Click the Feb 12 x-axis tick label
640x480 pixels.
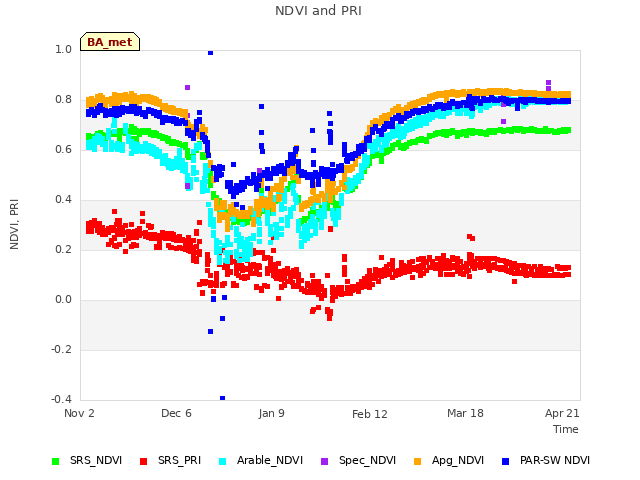click(x=370, y=414)
